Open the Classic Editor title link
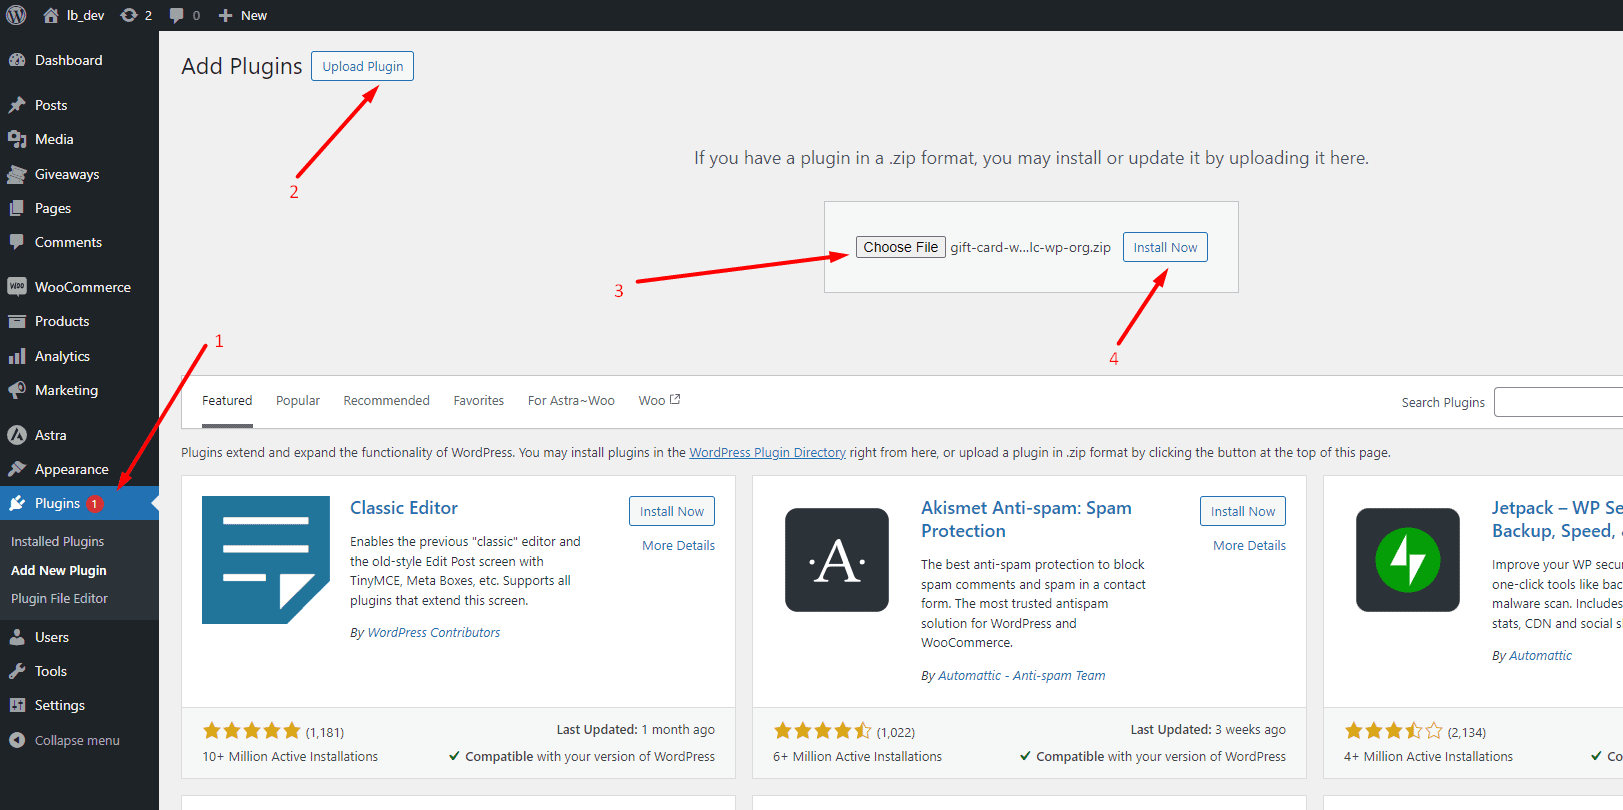 (x=404, y=508)
